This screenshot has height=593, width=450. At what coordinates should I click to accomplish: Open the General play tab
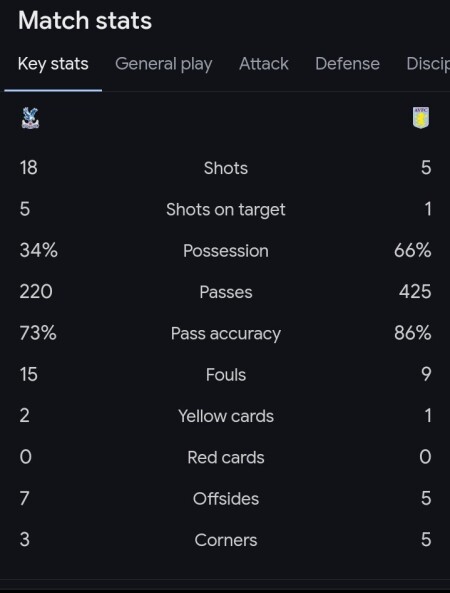tap(164, 64)
